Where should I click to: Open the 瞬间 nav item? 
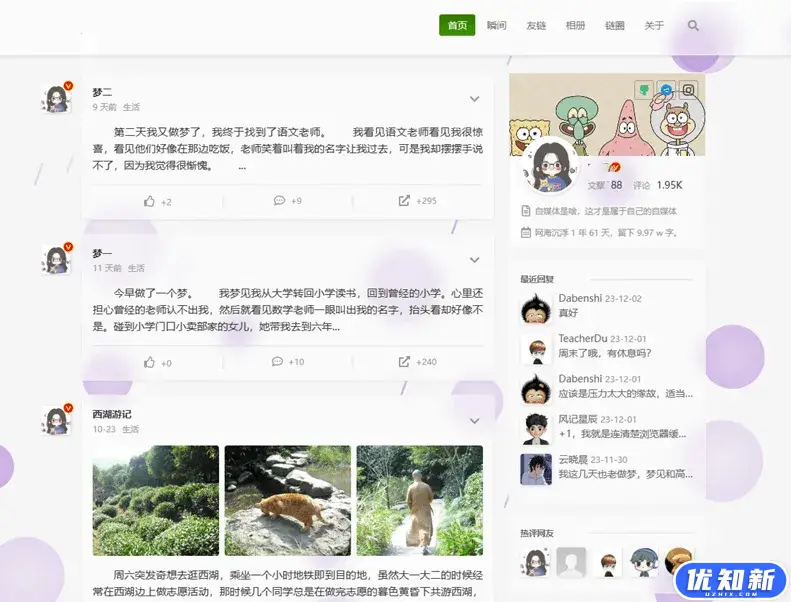point(496,25)
